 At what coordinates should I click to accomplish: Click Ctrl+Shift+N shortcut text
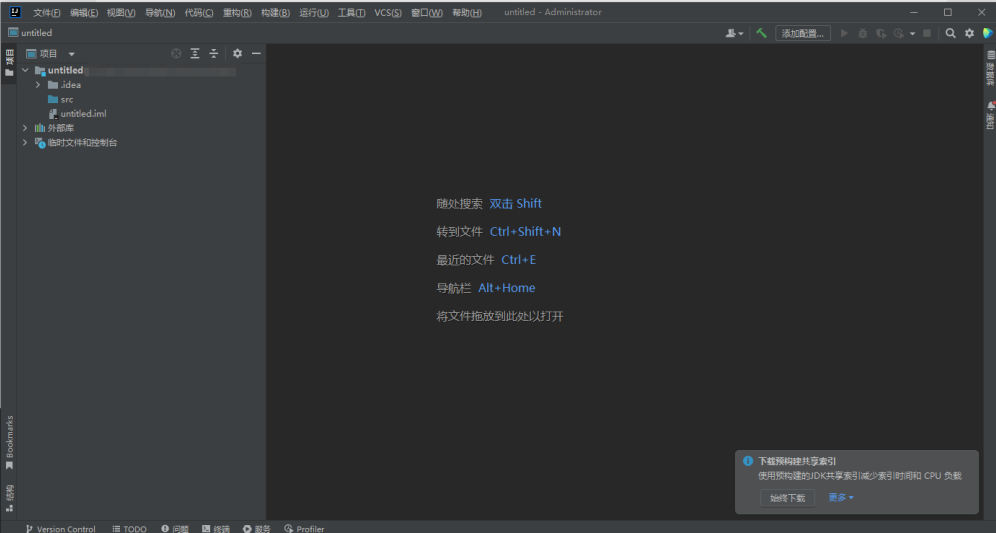[x=525, y=231]
